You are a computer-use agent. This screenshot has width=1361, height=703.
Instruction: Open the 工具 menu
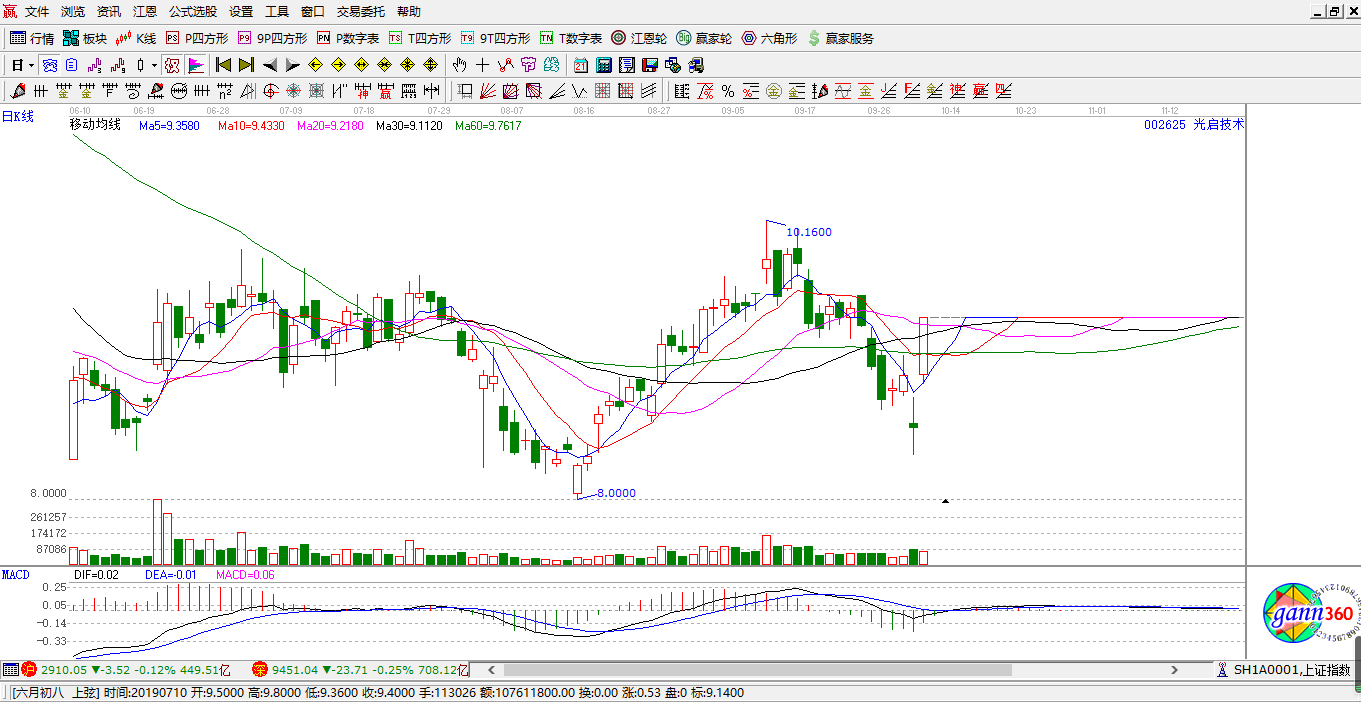(x=277, y=12)
